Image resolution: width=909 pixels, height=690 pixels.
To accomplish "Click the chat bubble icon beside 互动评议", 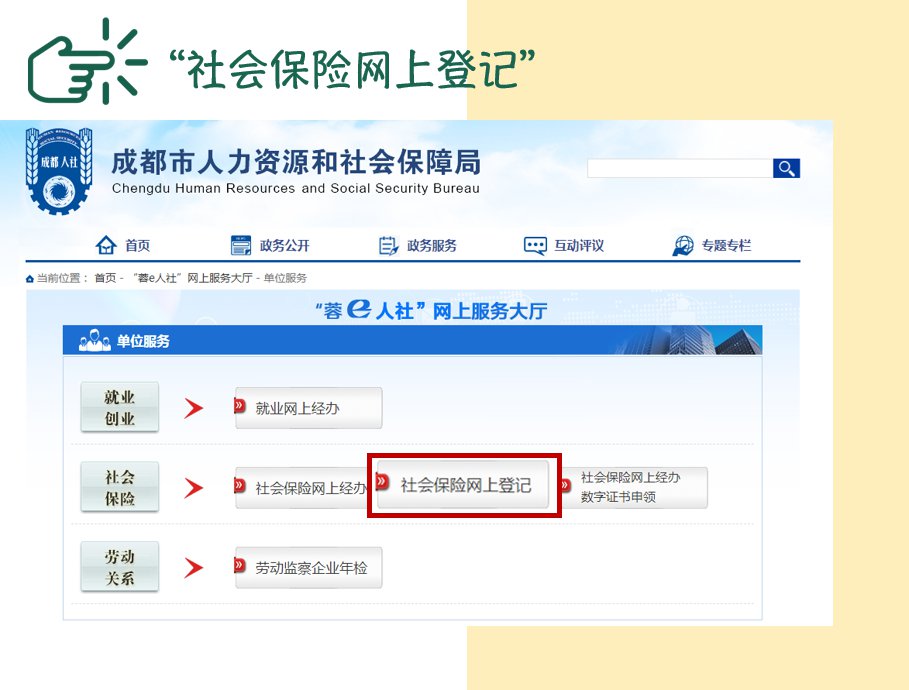I will [x=535, y=246].
